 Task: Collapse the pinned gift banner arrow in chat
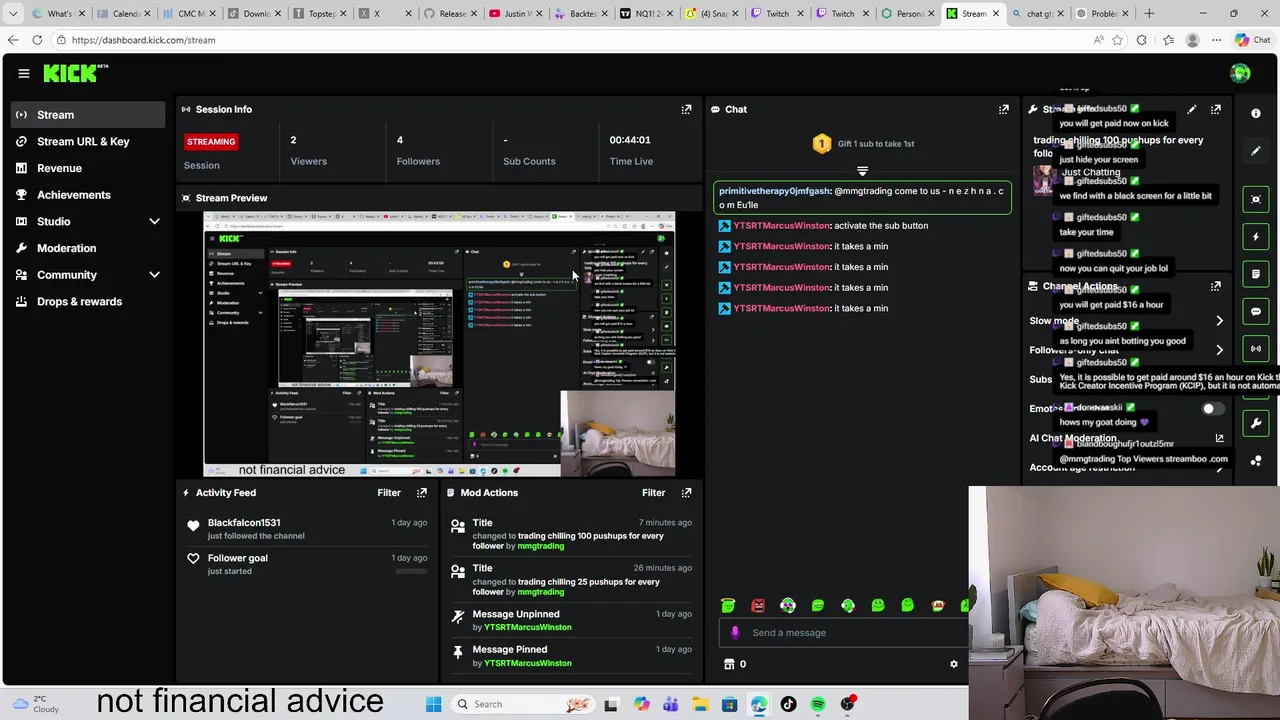[x=862, y=171]
